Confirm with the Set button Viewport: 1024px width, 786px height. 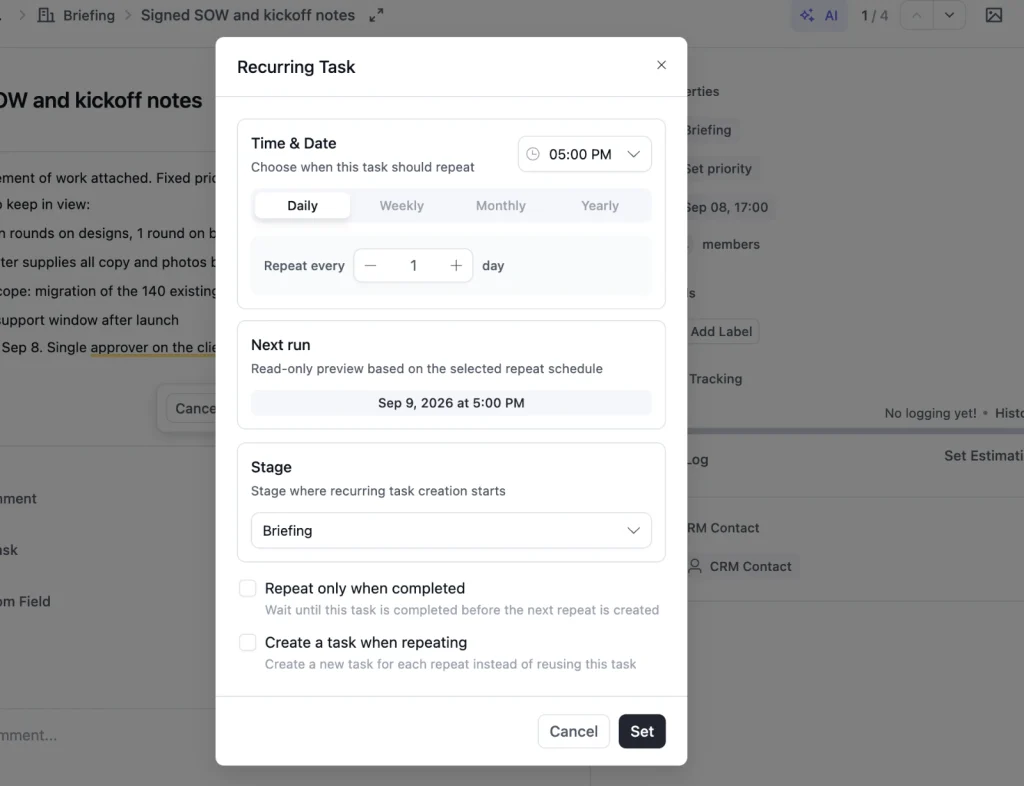pos(642,731)
